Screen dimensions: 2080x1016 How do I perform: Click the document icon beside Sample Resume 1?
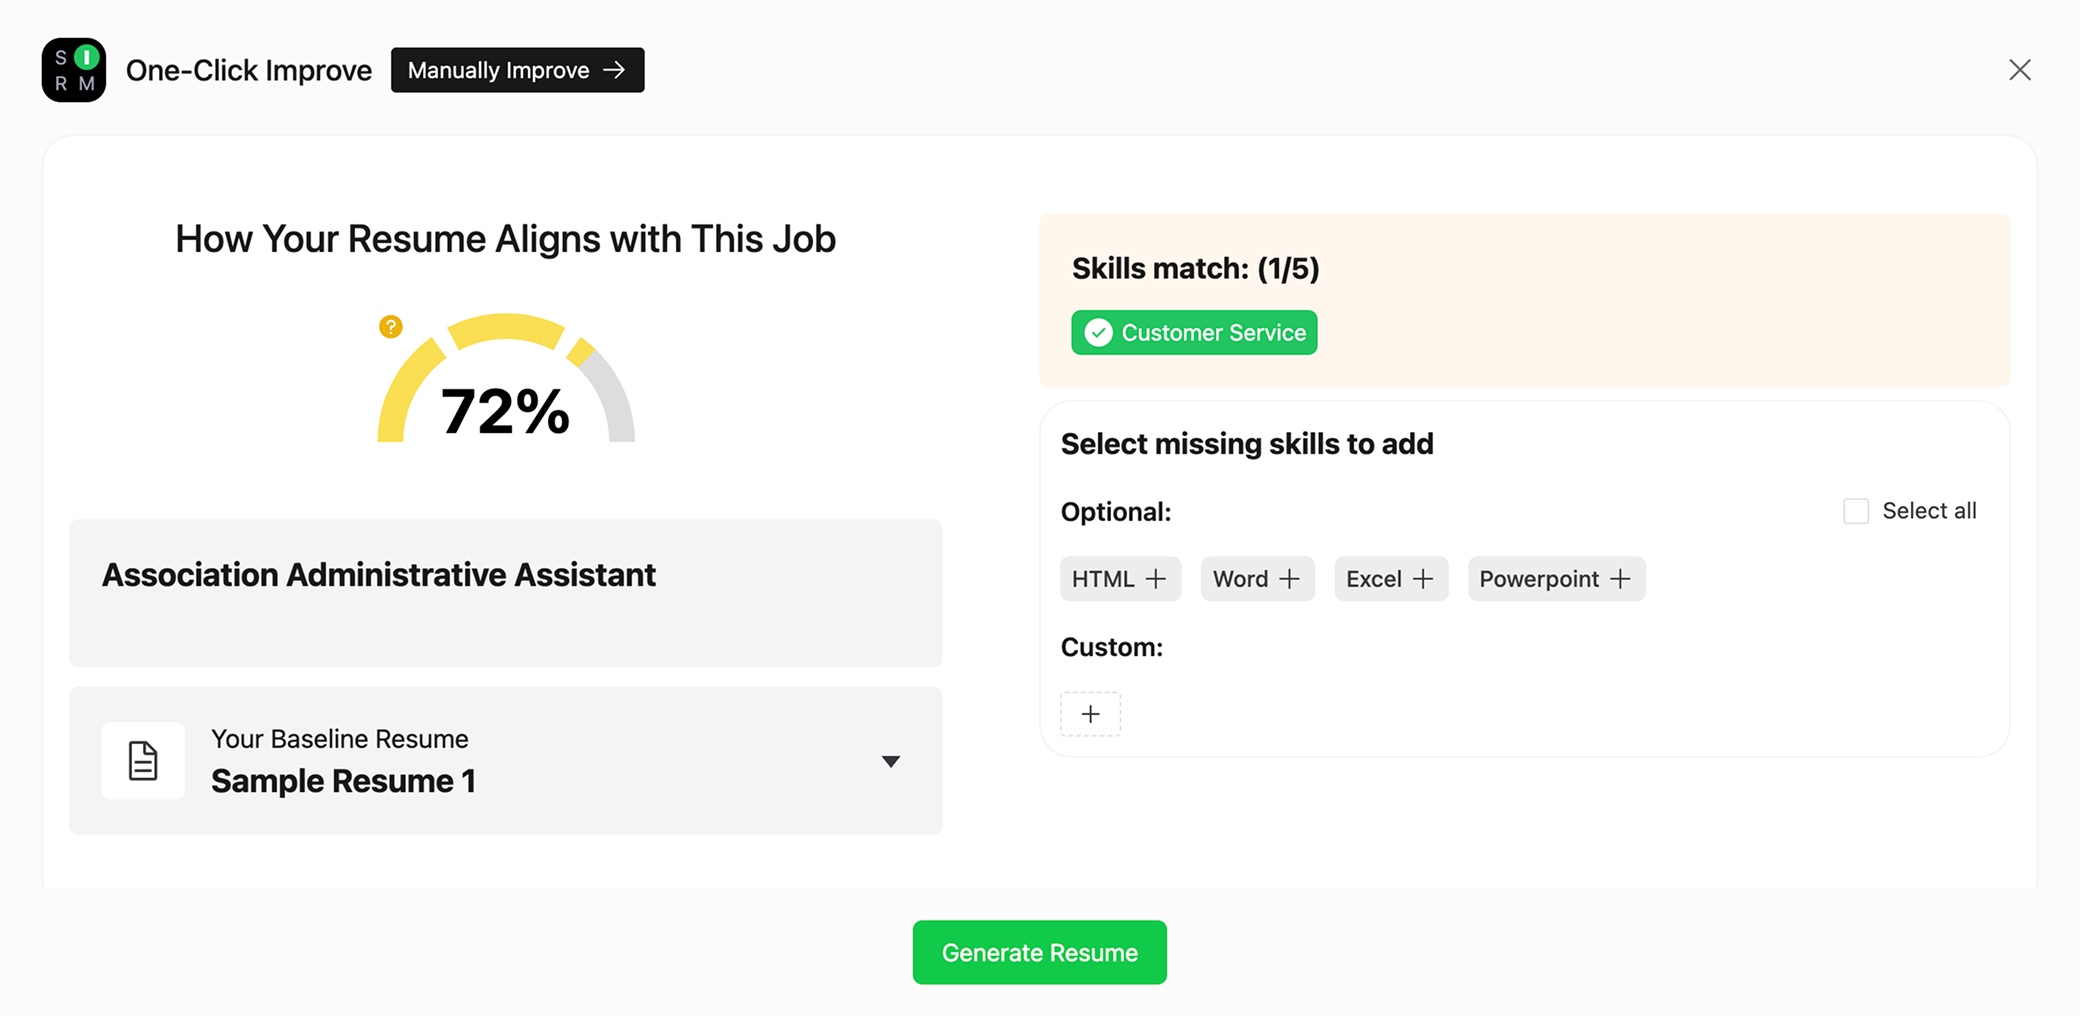point(143,760)
